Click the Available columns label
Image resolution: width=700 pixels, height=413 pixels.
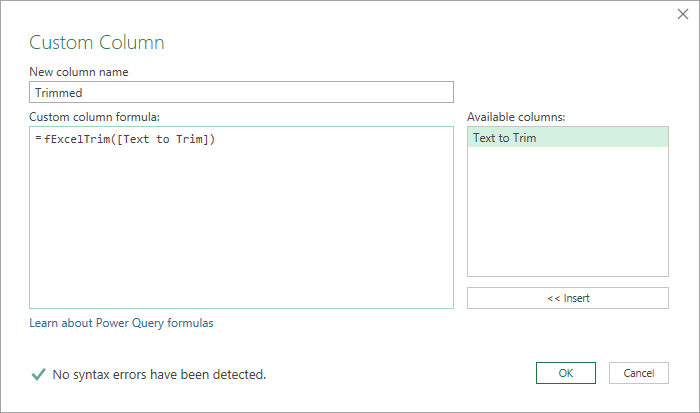click(516, 117)
